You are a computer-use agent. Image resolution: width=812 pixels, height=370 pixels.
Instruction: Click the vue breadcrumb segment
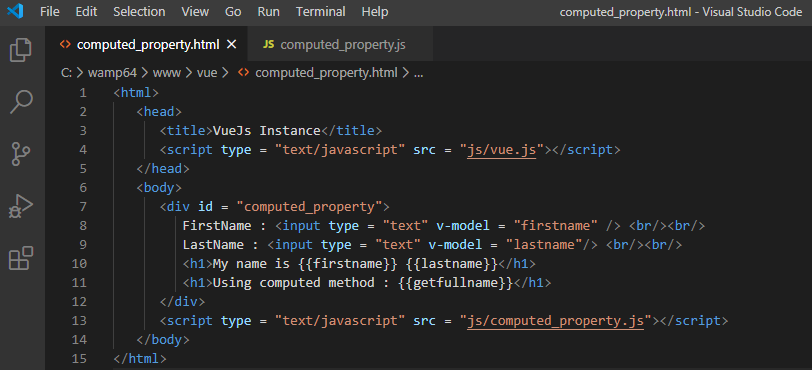pyautogui.click(x=207, y=73)
